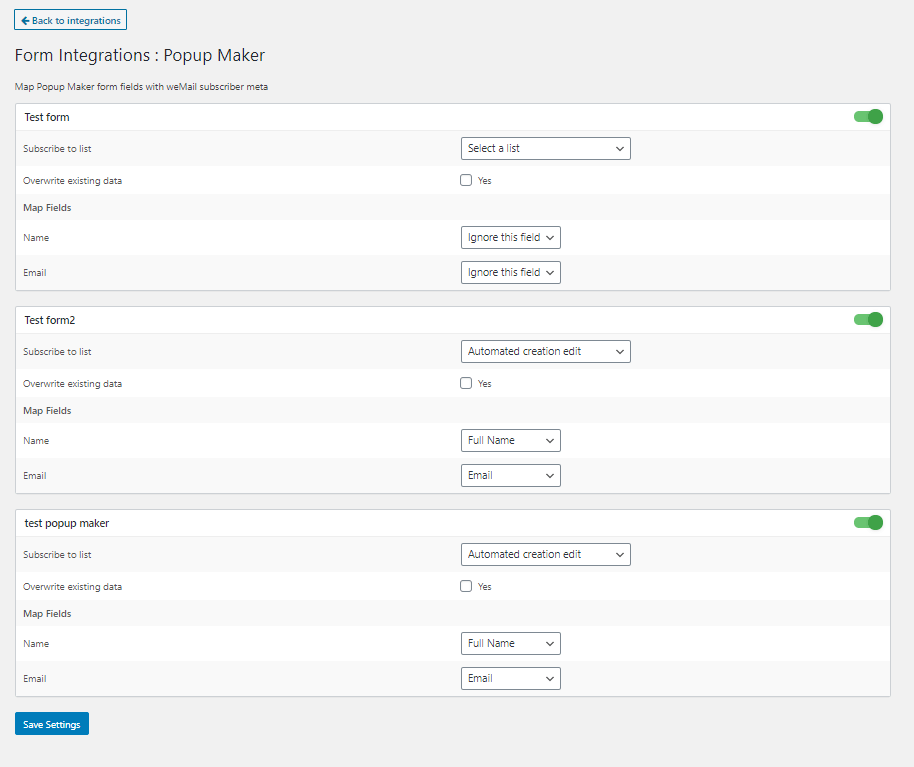Open Test form Subscribe to list dropdown
Screen dimensions: 914x767
coord(546,149)
